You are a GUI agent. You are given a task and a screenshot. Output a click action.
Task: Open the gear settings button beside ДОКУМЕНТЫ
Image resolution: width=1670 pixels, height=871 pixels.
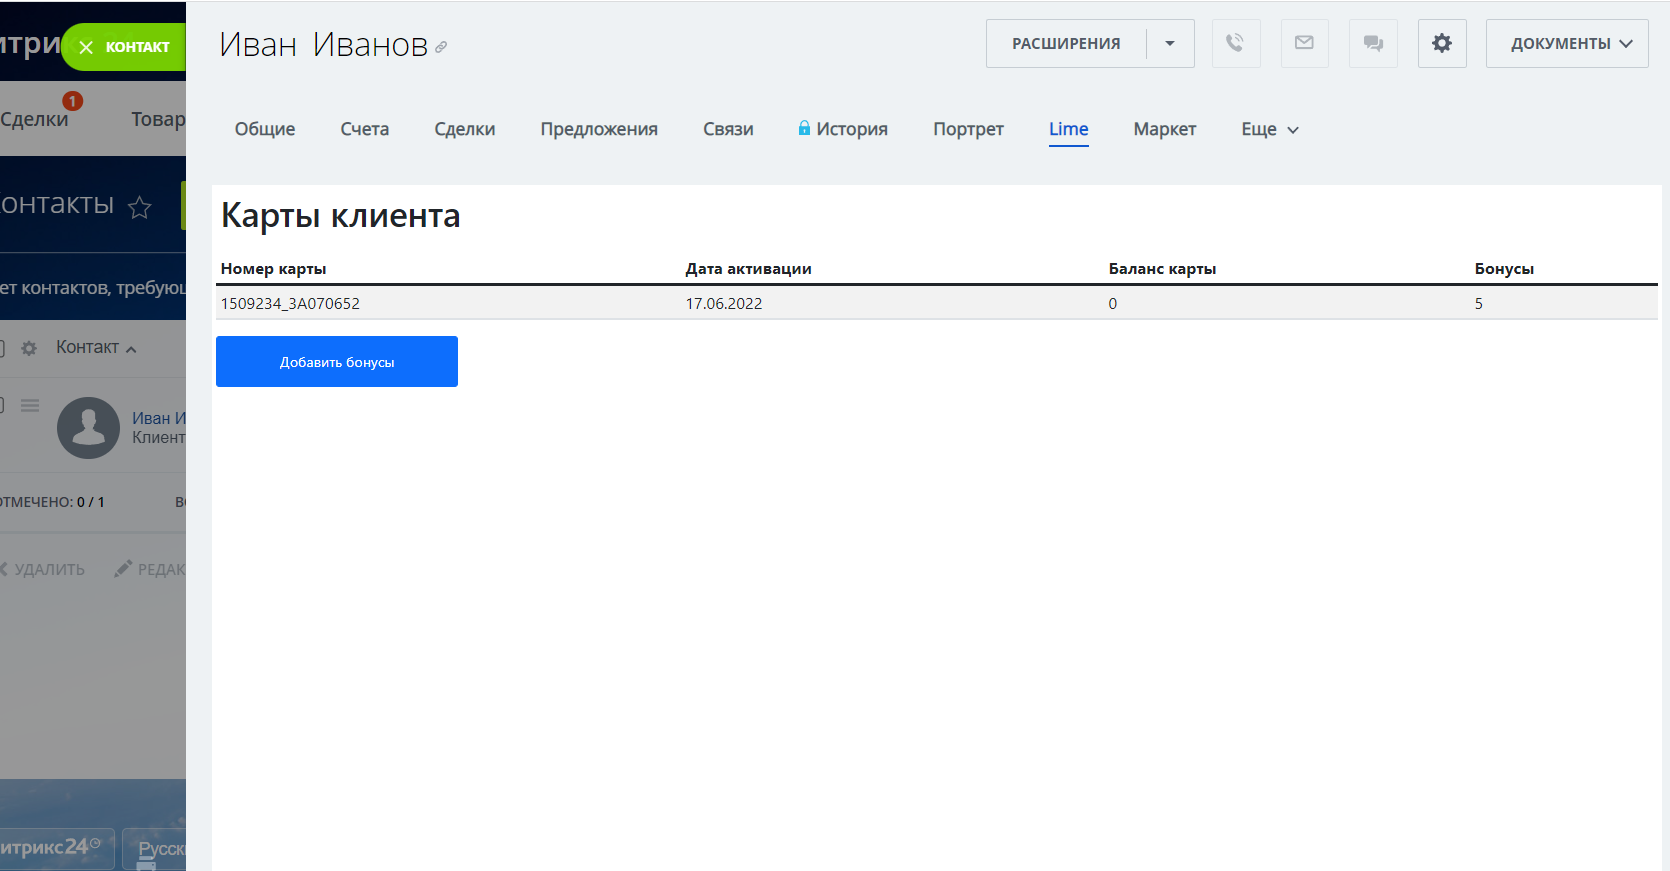(1441, 43)
